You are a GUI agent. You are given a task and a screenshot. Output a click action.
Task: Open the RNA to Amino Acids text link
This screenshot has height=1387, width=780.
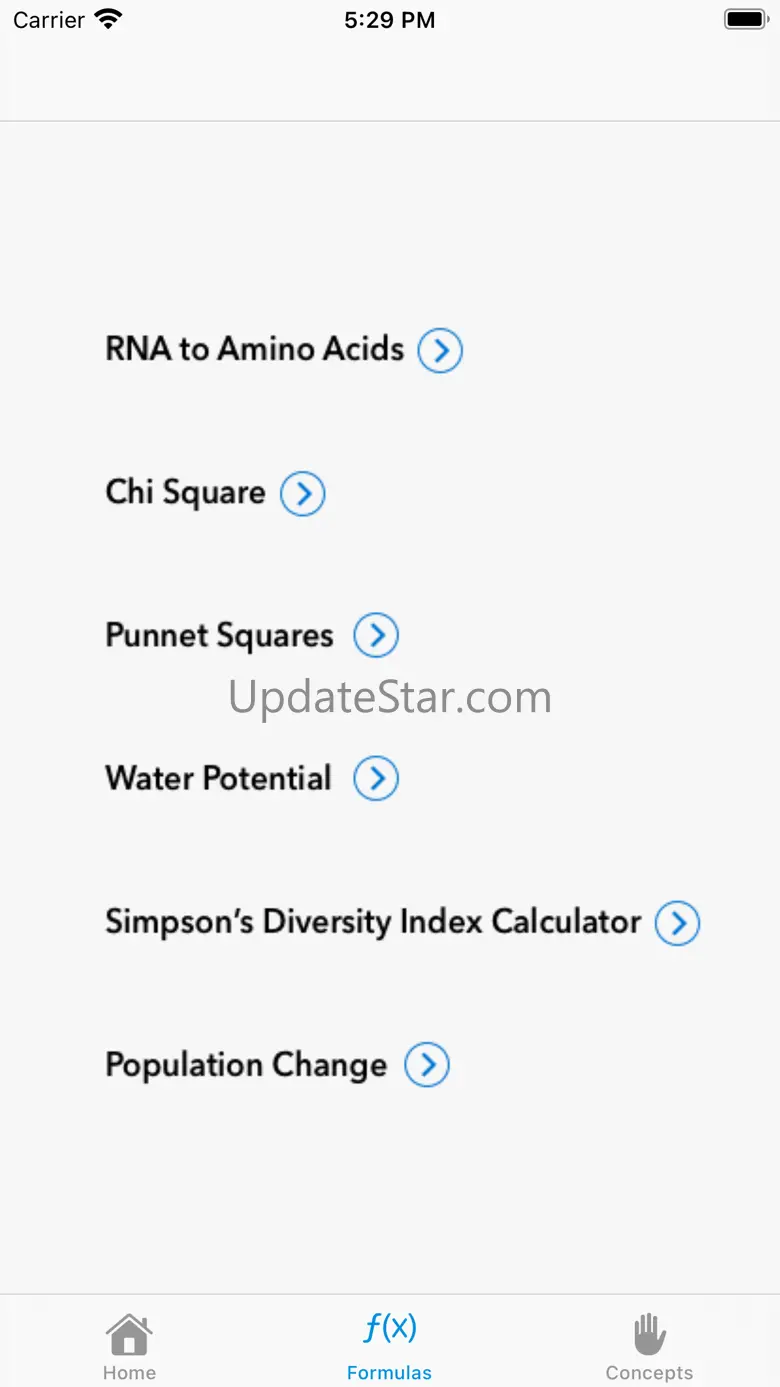point(254,349)
